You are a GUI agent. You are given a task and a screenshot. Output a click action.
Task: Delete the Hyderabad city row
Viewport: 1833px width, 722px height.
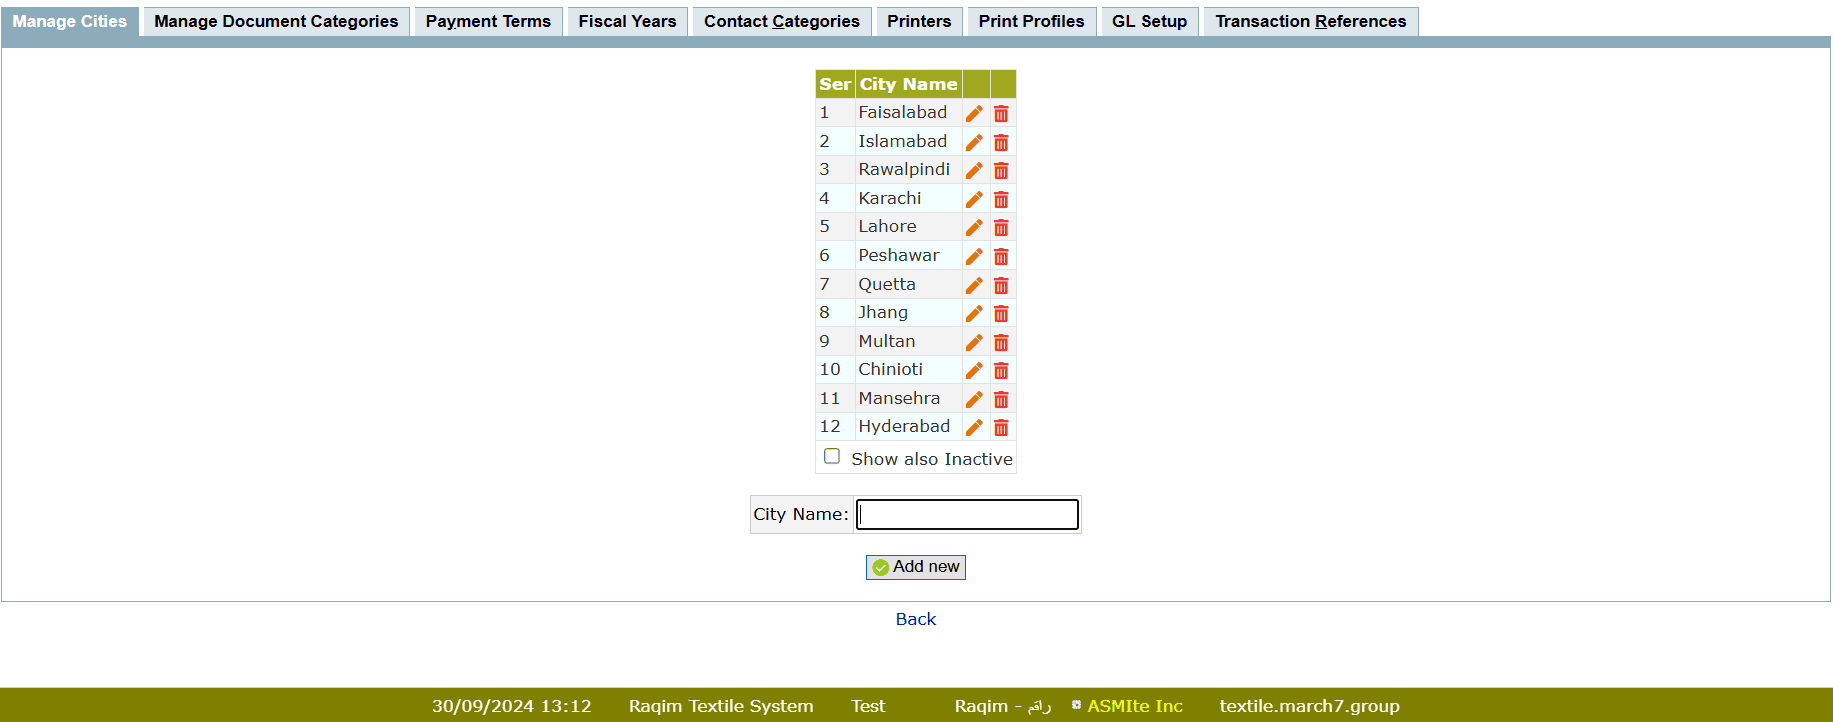tap(1001, 427)
